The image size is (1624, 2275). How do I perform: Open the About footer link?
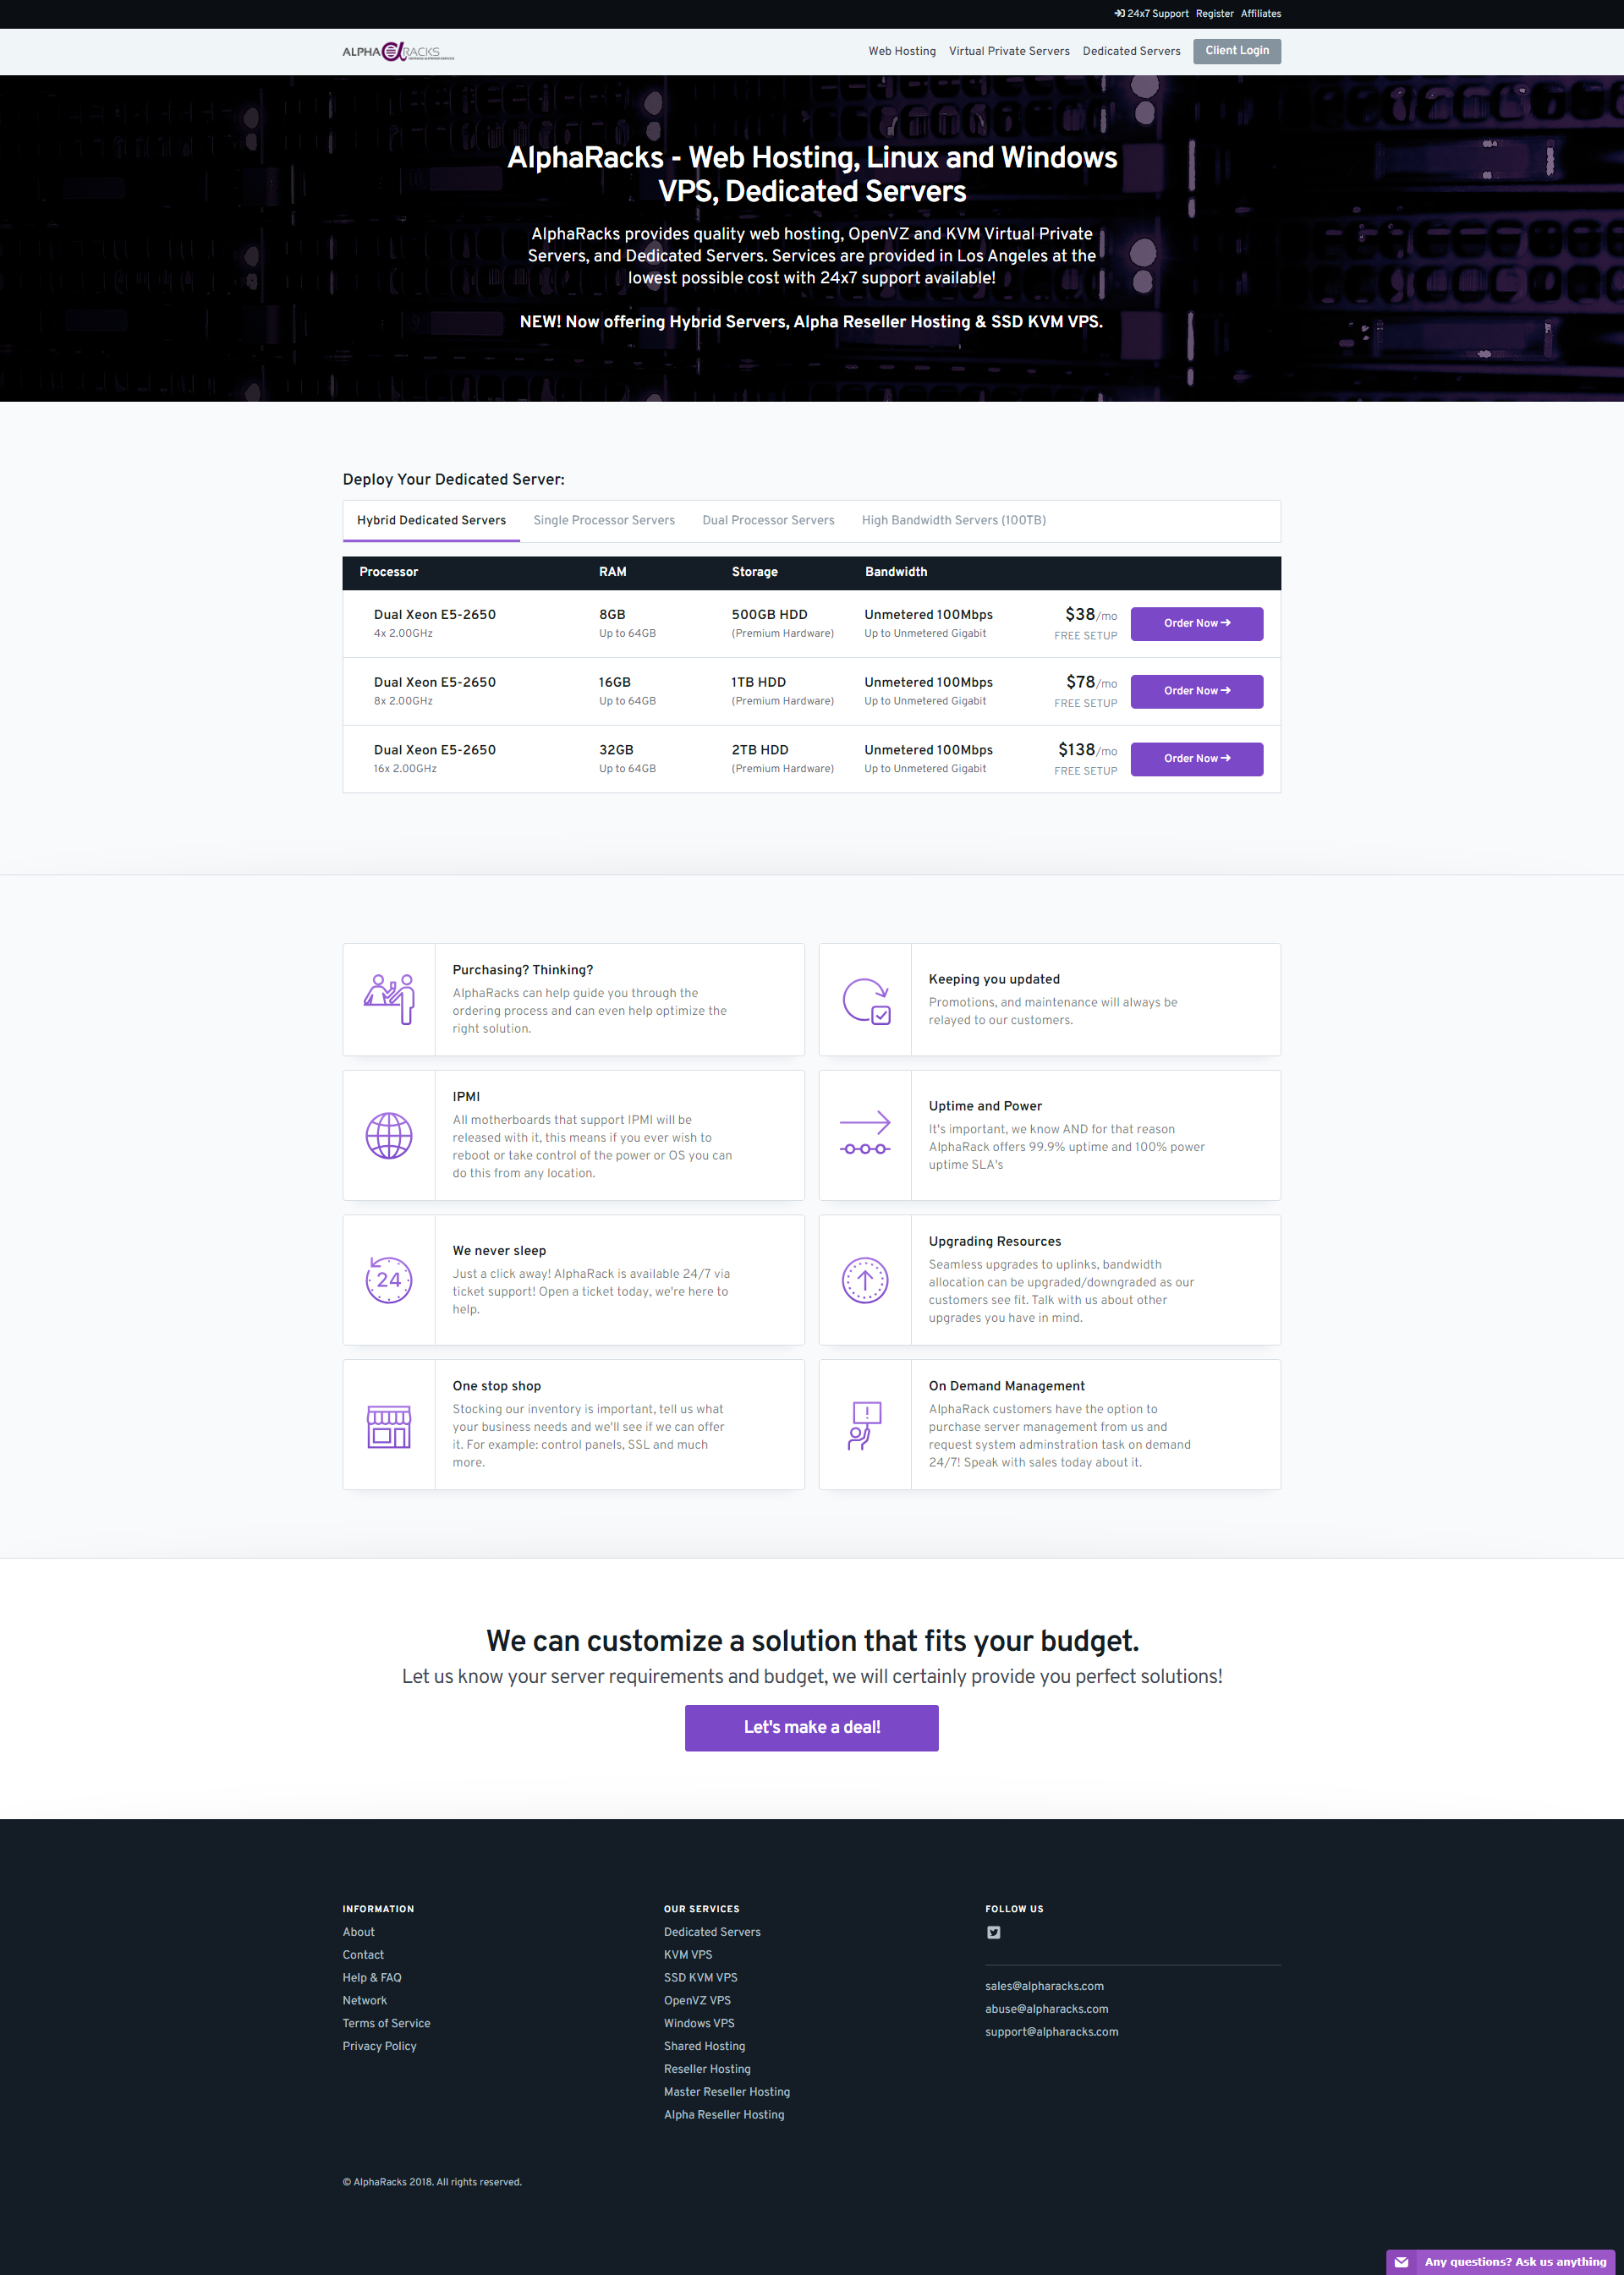pos(358,1932)
